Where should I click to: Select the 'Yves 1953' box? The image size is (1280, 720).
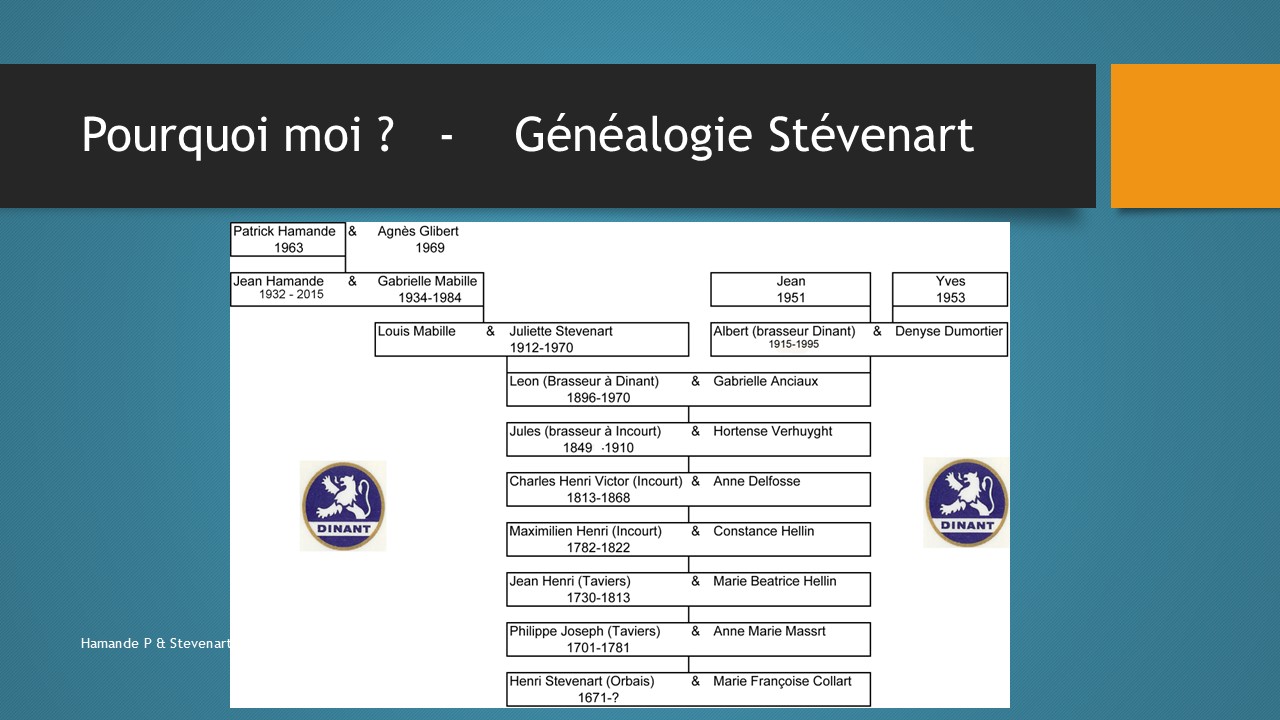(x=950, y=289)
